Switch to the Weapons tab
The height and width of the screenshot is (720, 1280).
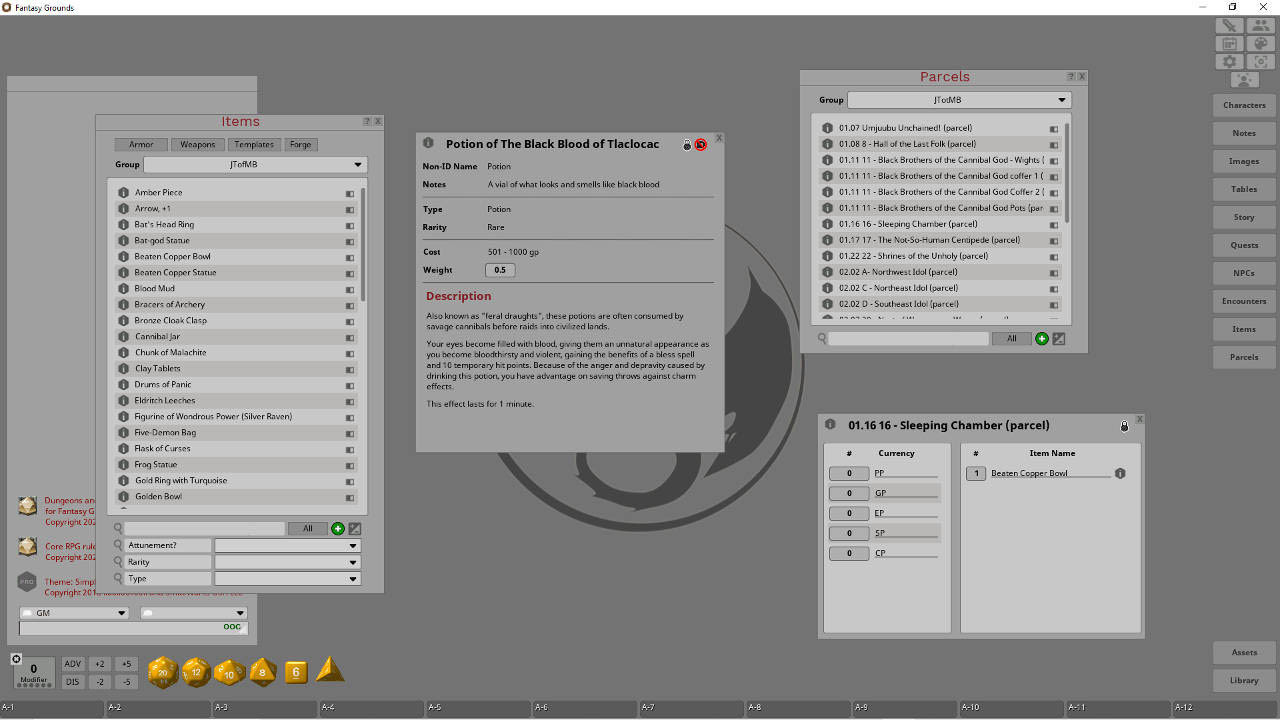pyautogui.click(x=196, y=144)
